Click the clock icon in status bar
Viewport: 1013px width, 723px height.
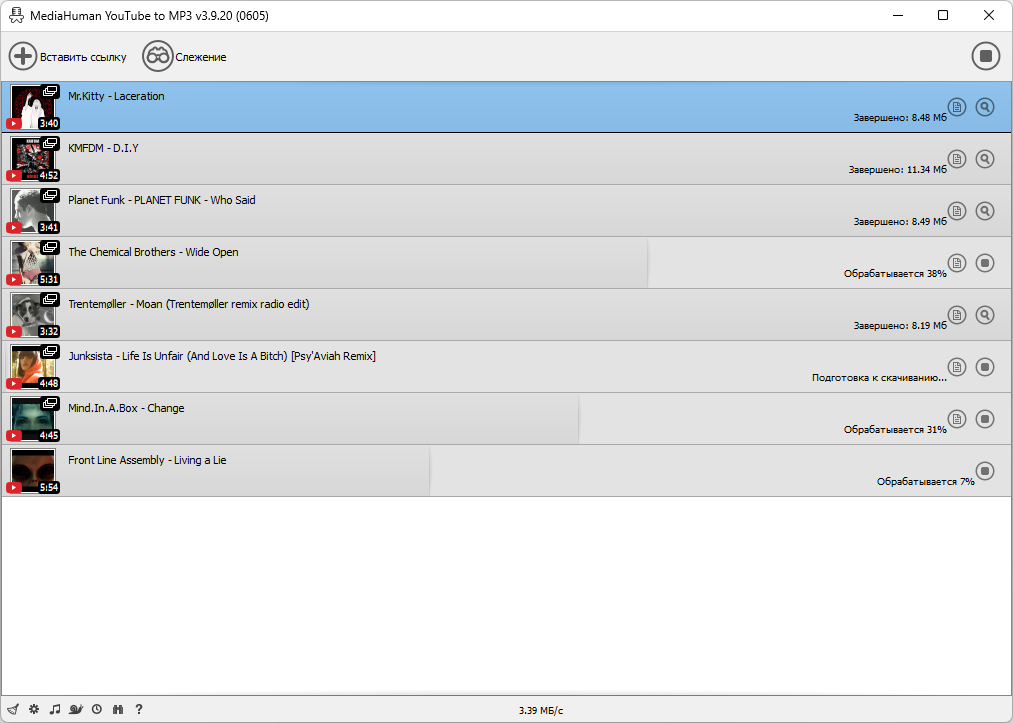point(97,709)
